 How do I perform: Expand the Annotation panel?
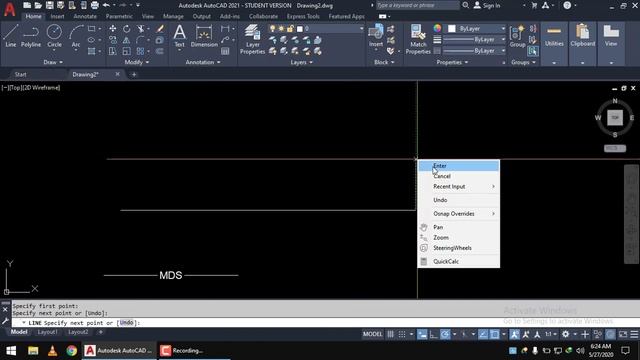203,62
